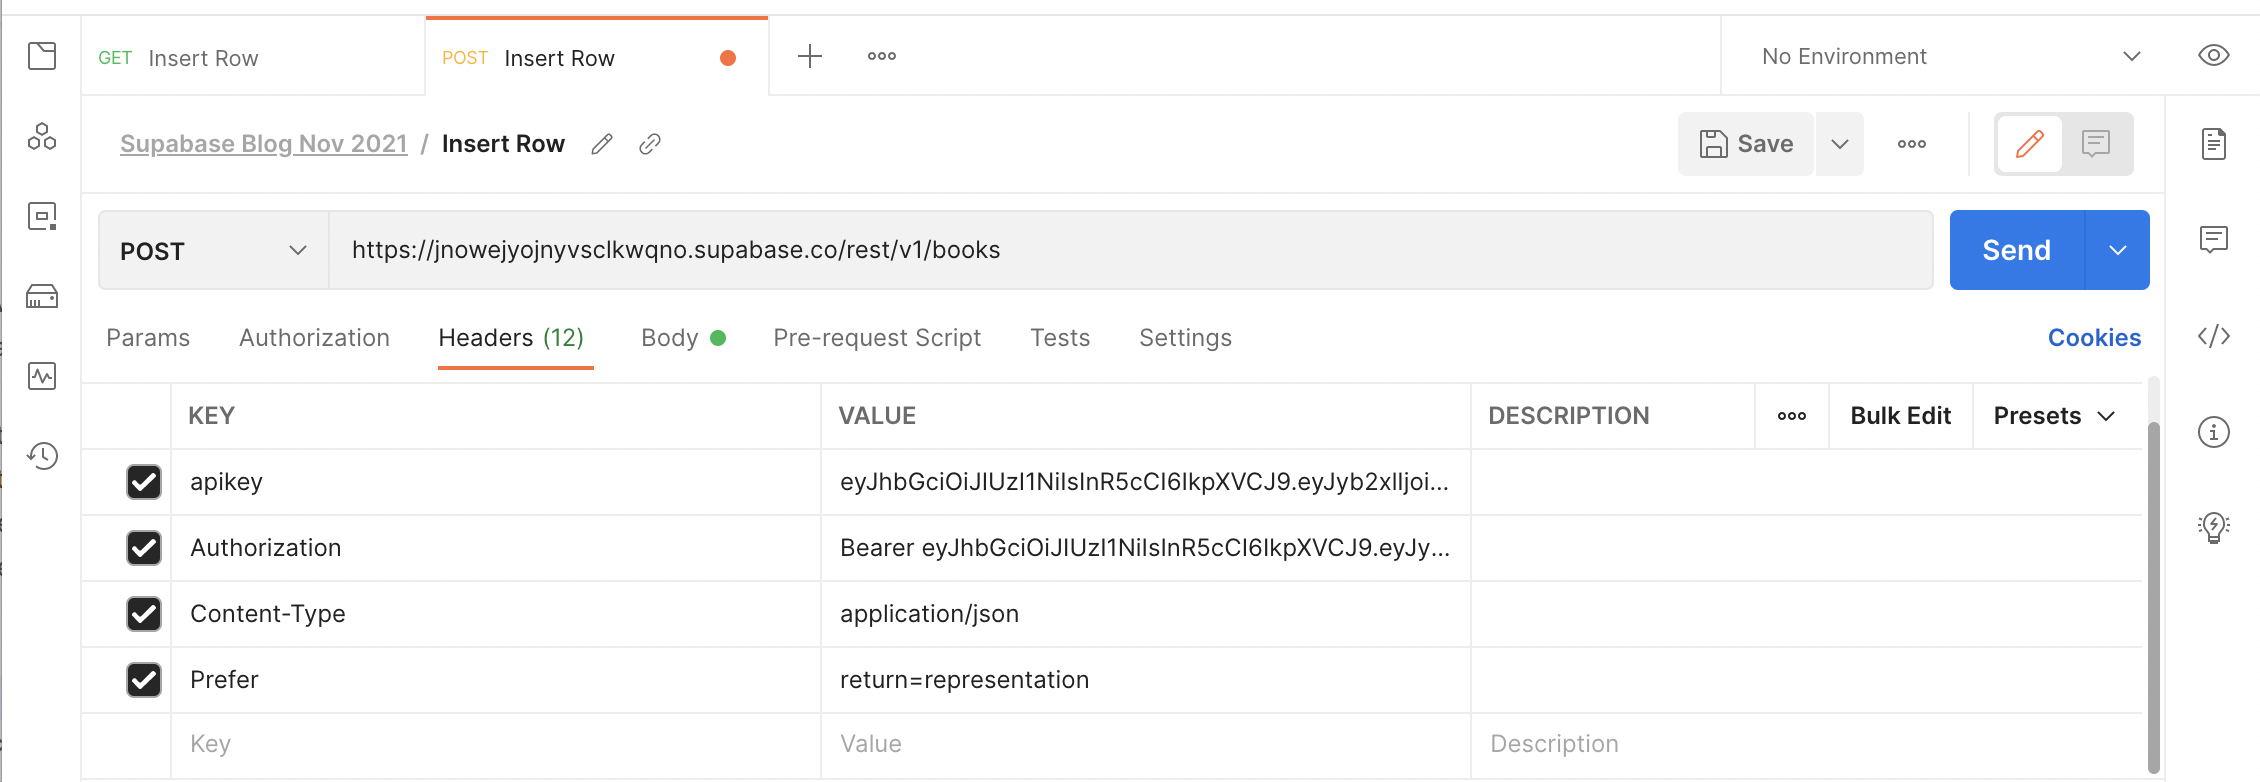This screenshot has height=782, width=2260.
Task: Click the apikey key cell
Action: click(496, 482)
